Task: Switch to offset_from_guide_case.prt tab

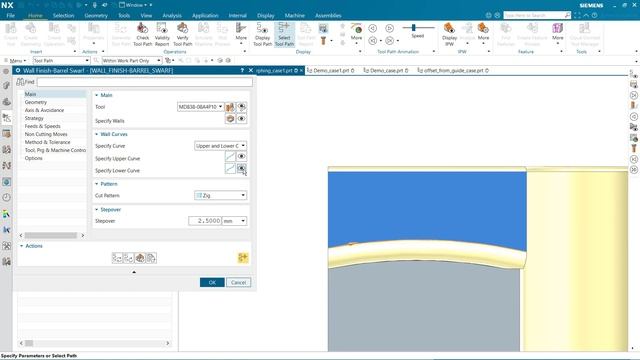Action: coord(453,71)
